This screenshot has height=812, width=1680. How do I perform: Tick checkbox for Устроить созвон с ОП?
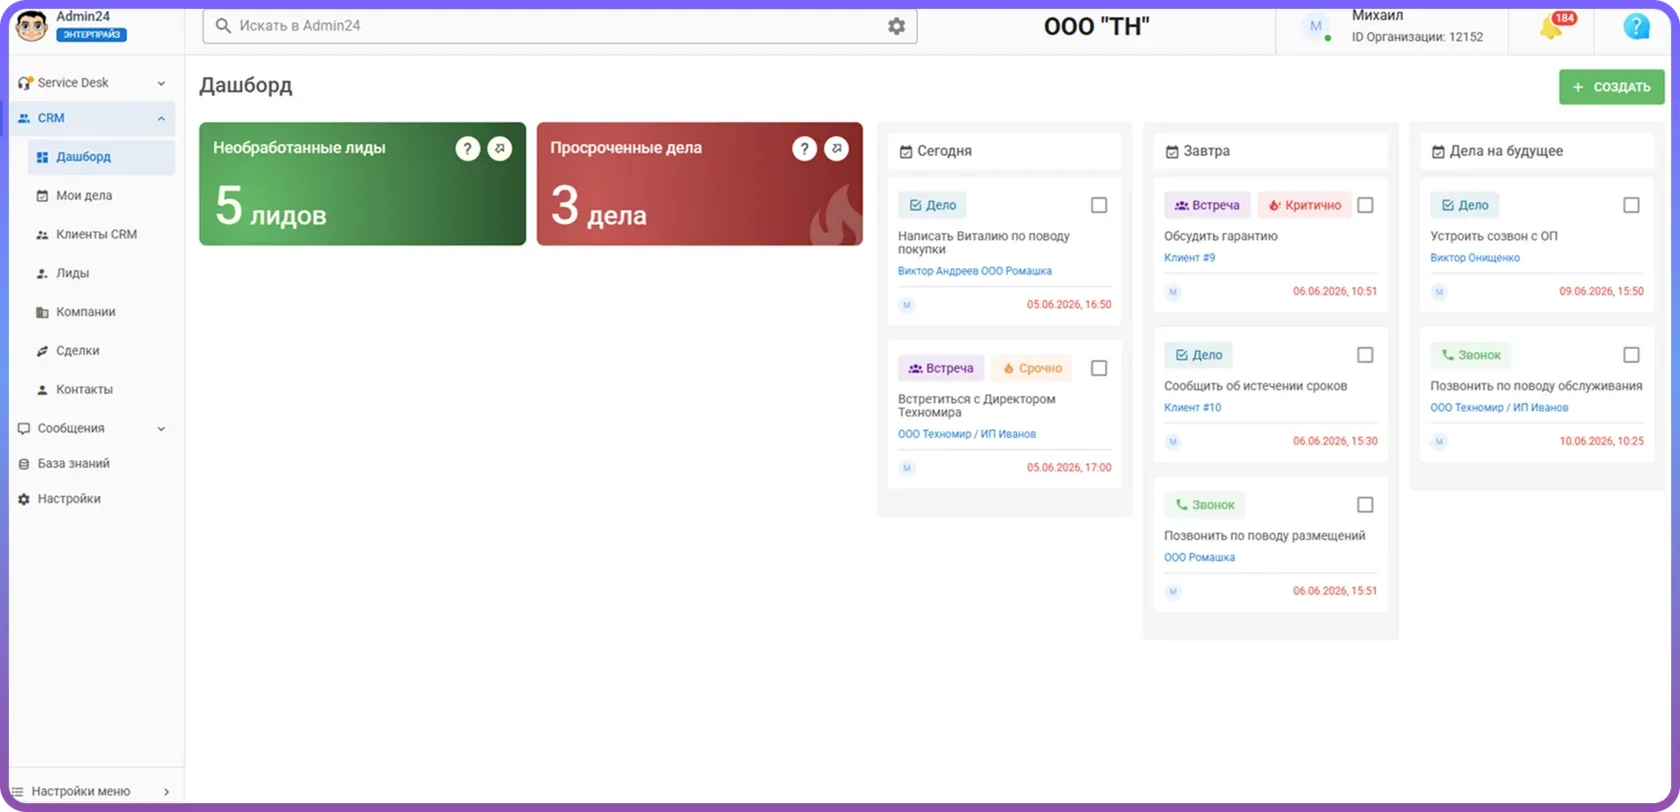coord(1631,205)
